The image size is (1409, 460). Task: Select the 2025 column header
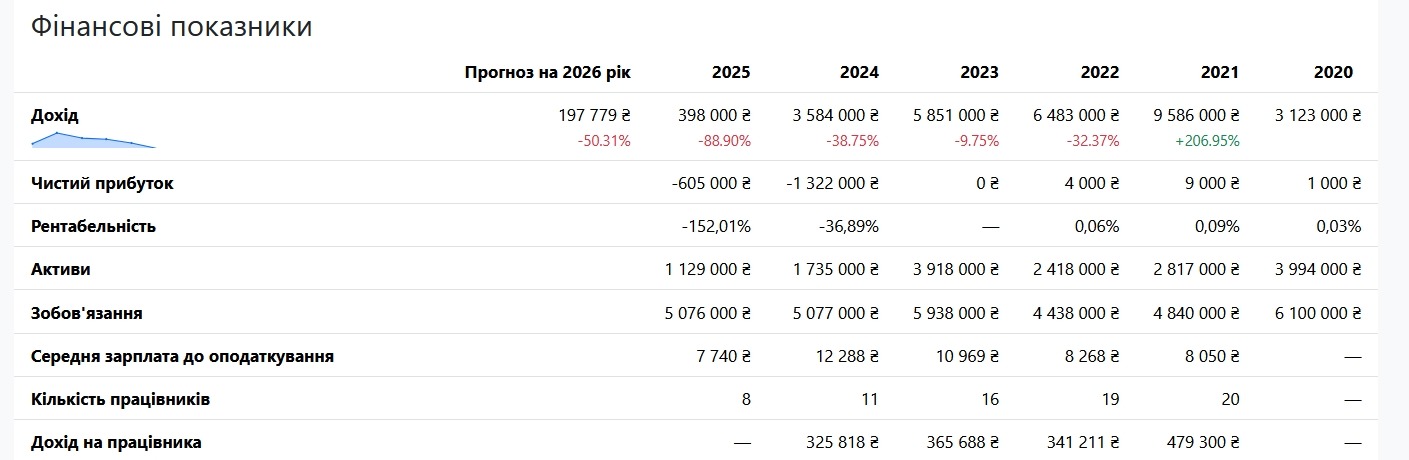pos(731,72)
